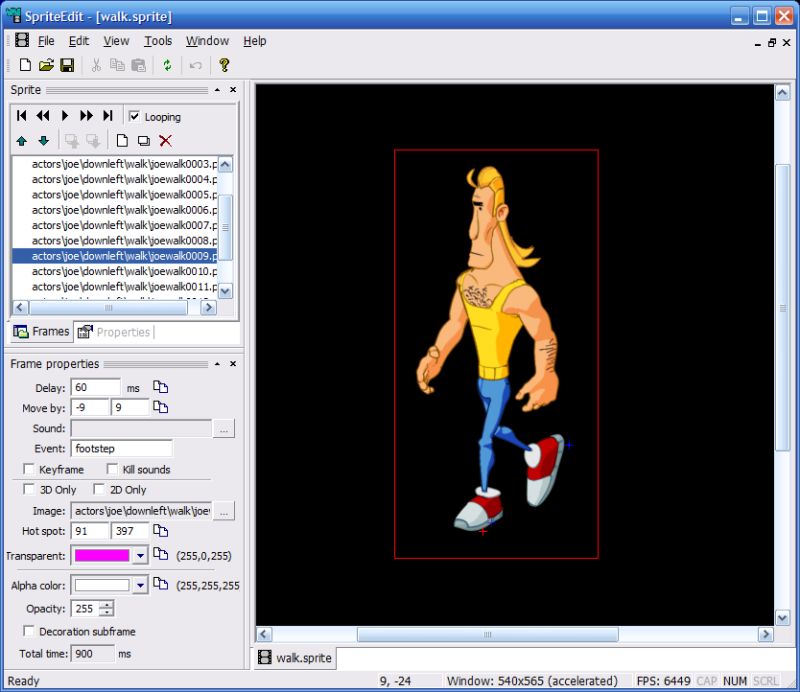Browse for a different Image file
Viewport: 800px width, 692px height.
(x=226, y=510)
